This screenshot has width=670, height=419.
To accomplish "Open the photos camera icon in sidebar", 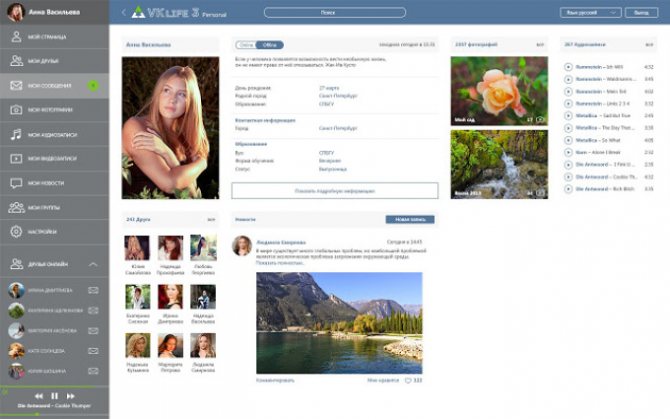I will pos(16,110).
